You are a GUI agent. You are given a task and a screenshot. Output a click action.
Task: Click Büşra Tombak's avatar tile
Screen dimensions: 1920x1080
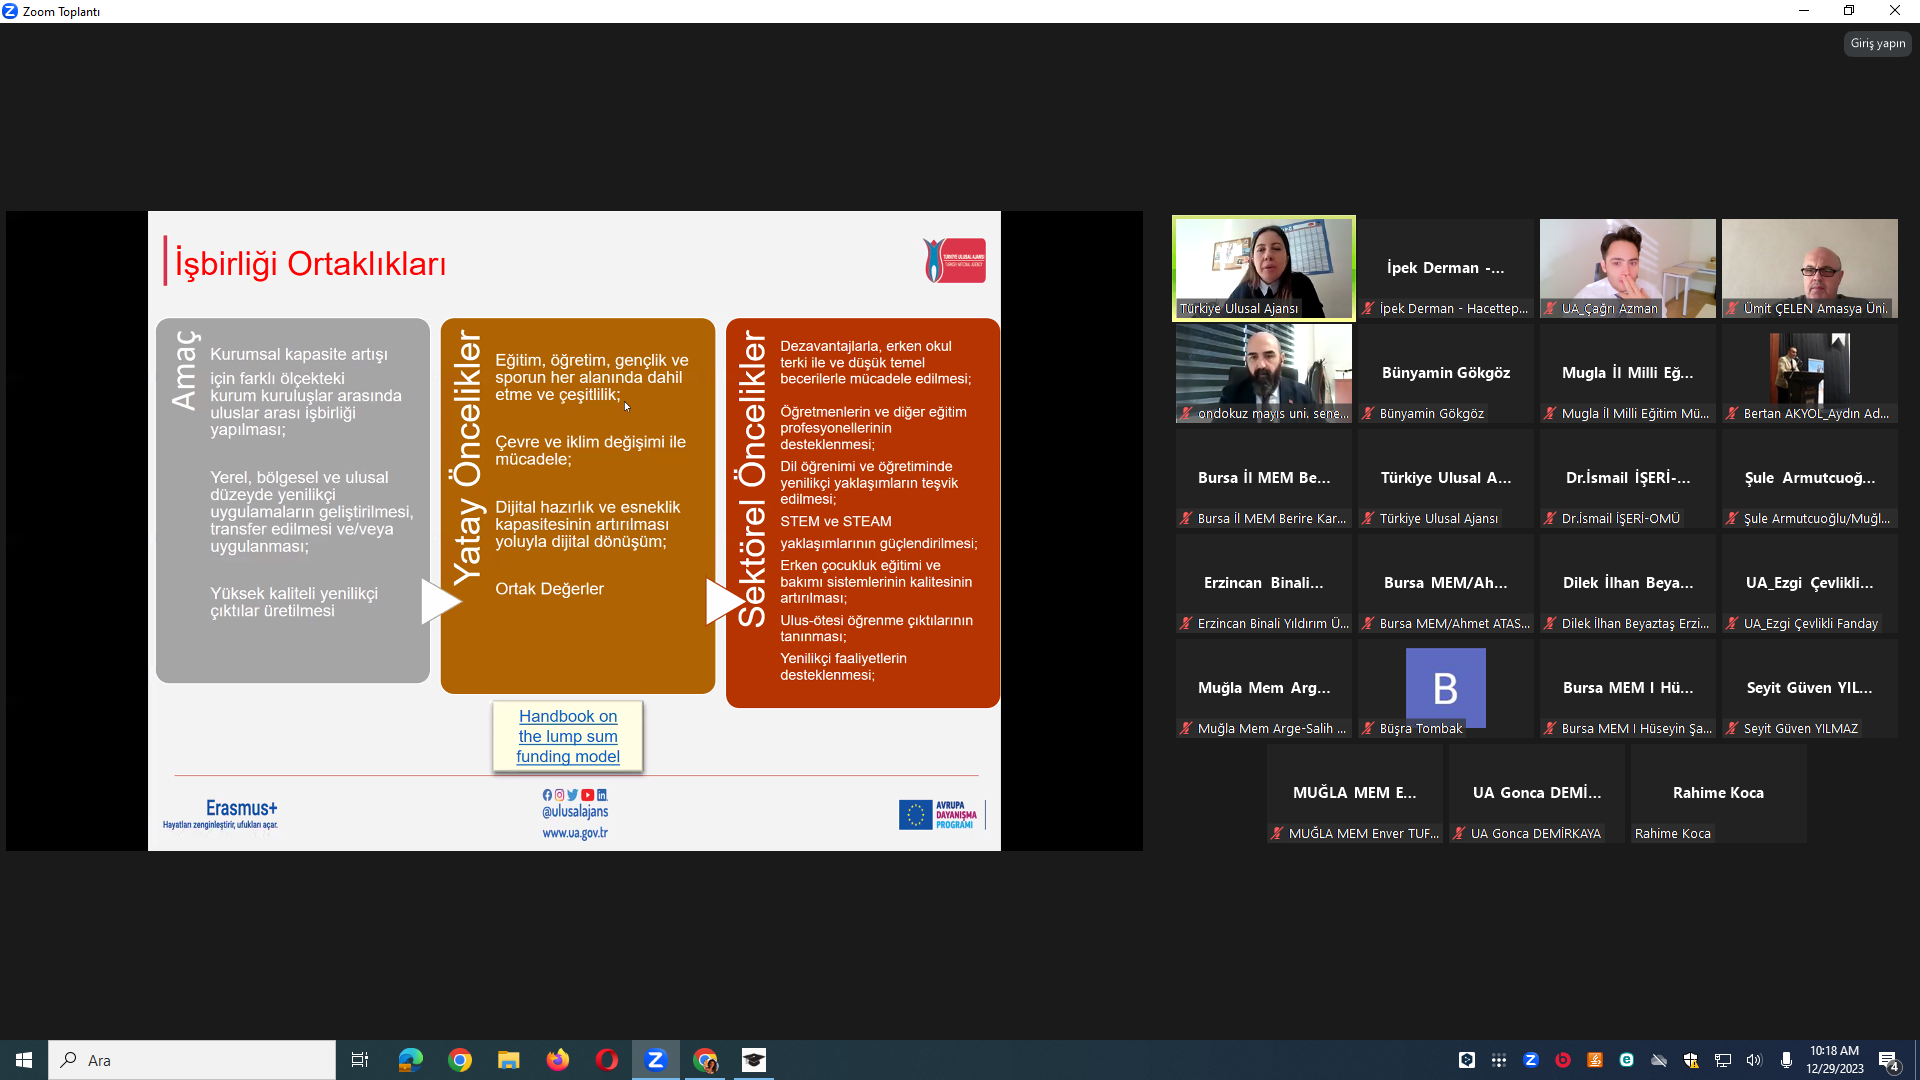coord(1445,688)
